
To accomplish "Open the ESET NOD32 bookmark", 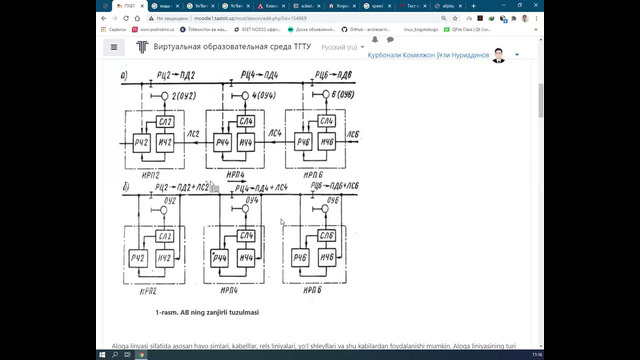I will tap(257, 29).
